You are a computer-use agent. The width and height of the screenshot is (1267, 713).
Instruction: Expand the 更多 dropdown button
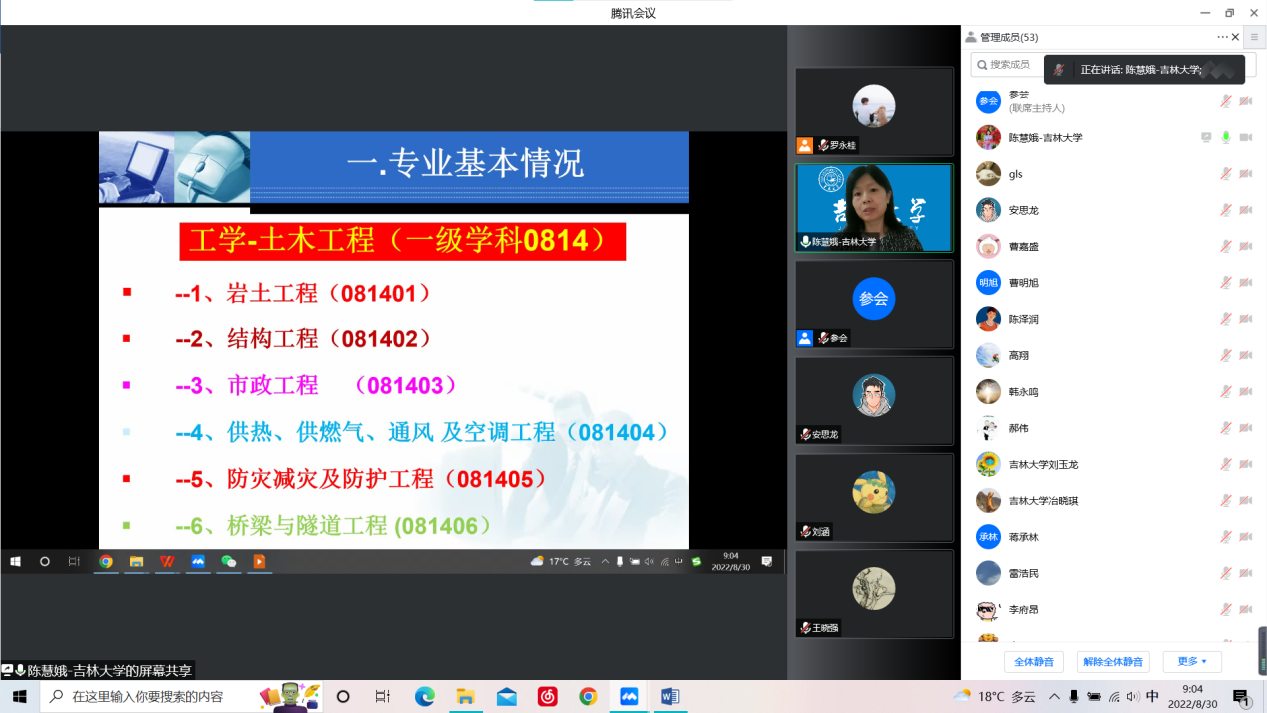point(1192,662)
